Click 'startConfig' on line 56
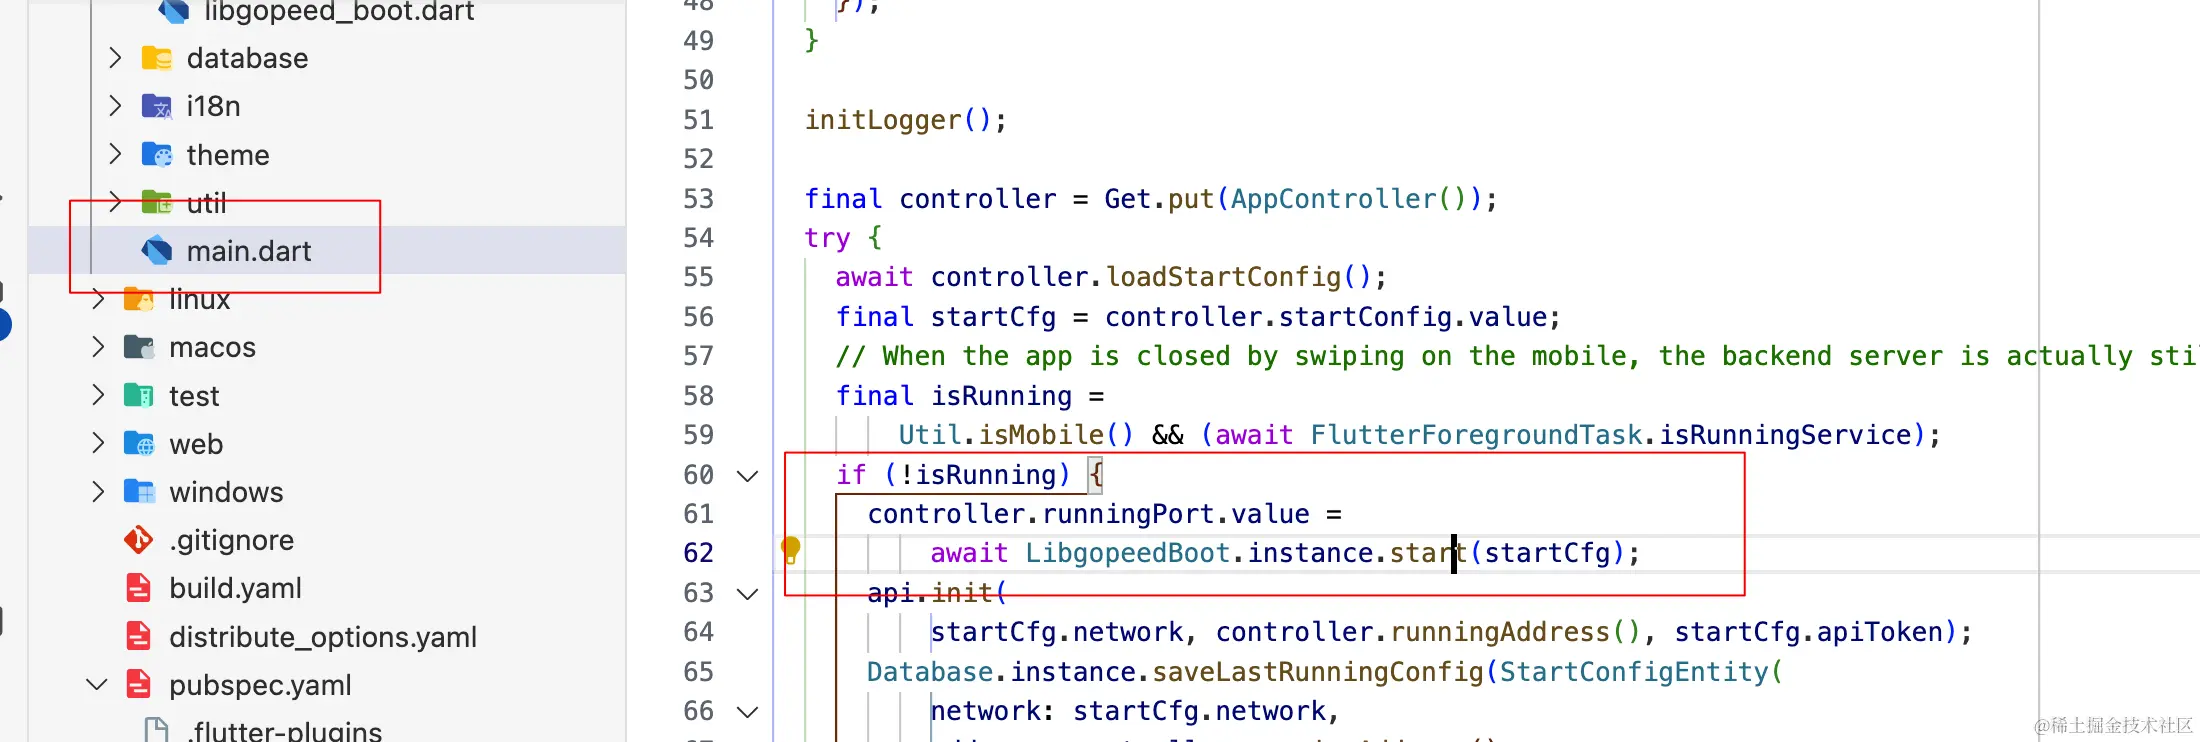This screenshot has height=742, width=2200. click(x=1365, y=317)
